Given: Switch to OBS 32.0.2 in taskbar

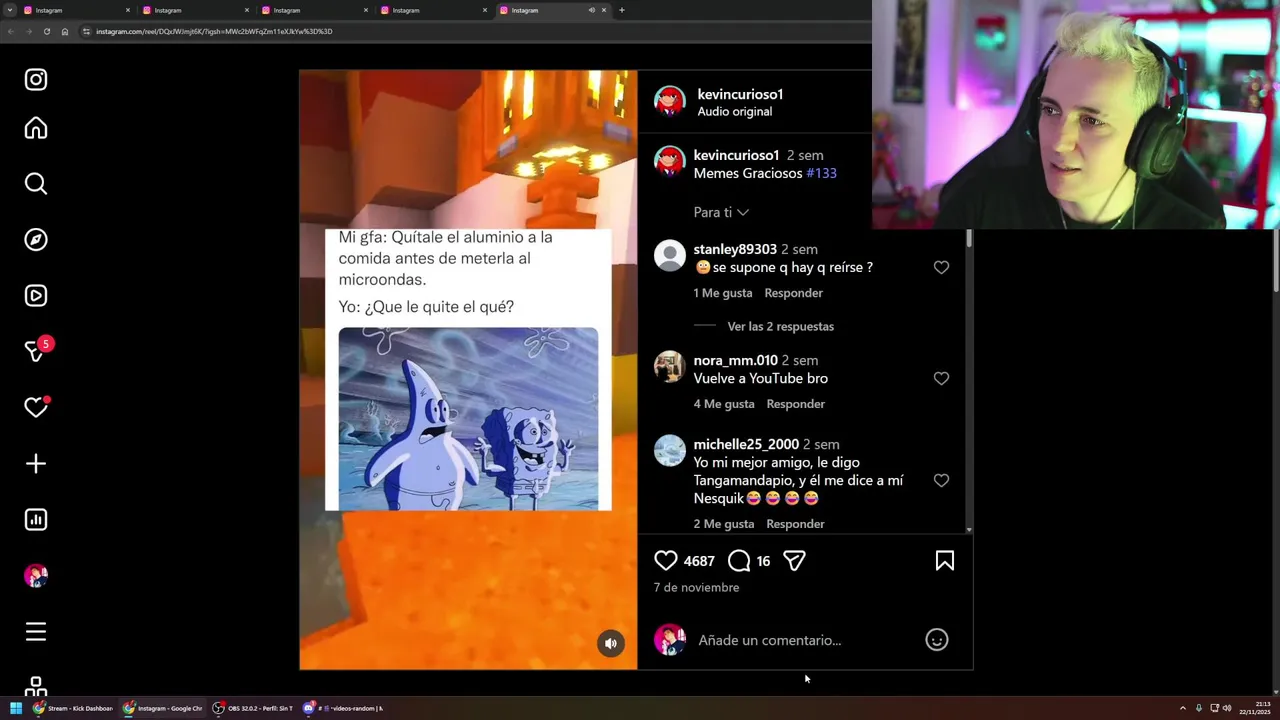Looking at the screenshot, I should pos(253,708).
